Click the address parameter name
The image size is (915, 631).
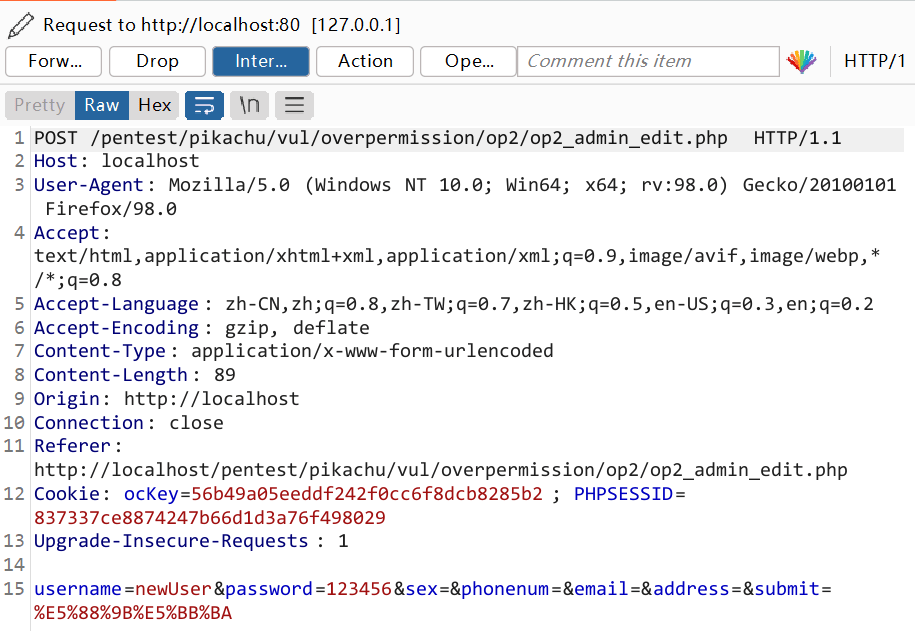click(692, 590)
